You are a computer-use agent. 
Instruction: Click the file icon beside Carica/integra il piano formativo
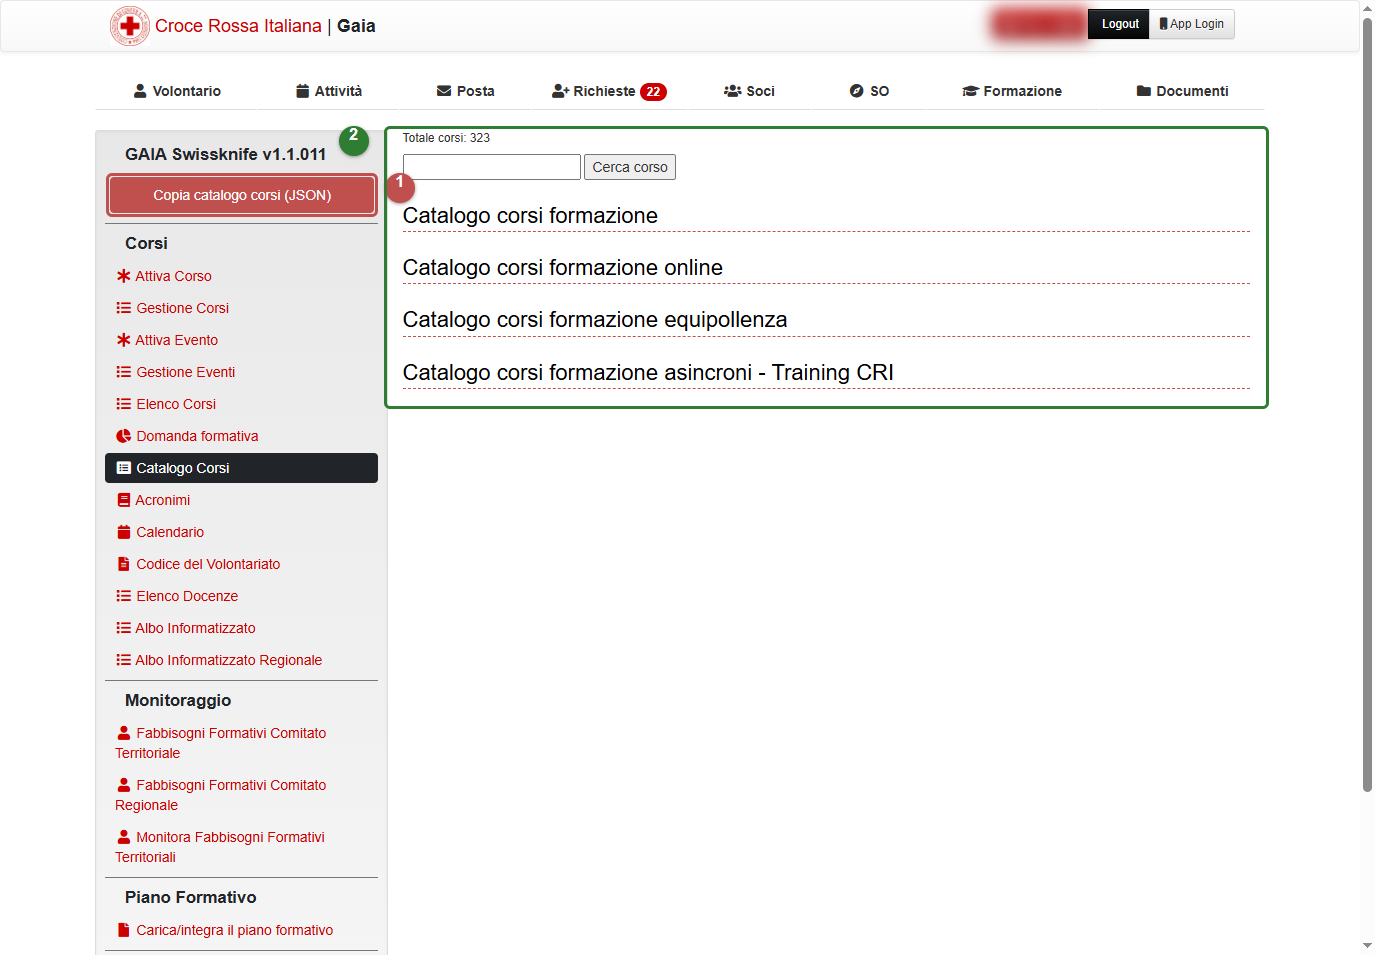(124, 930)
